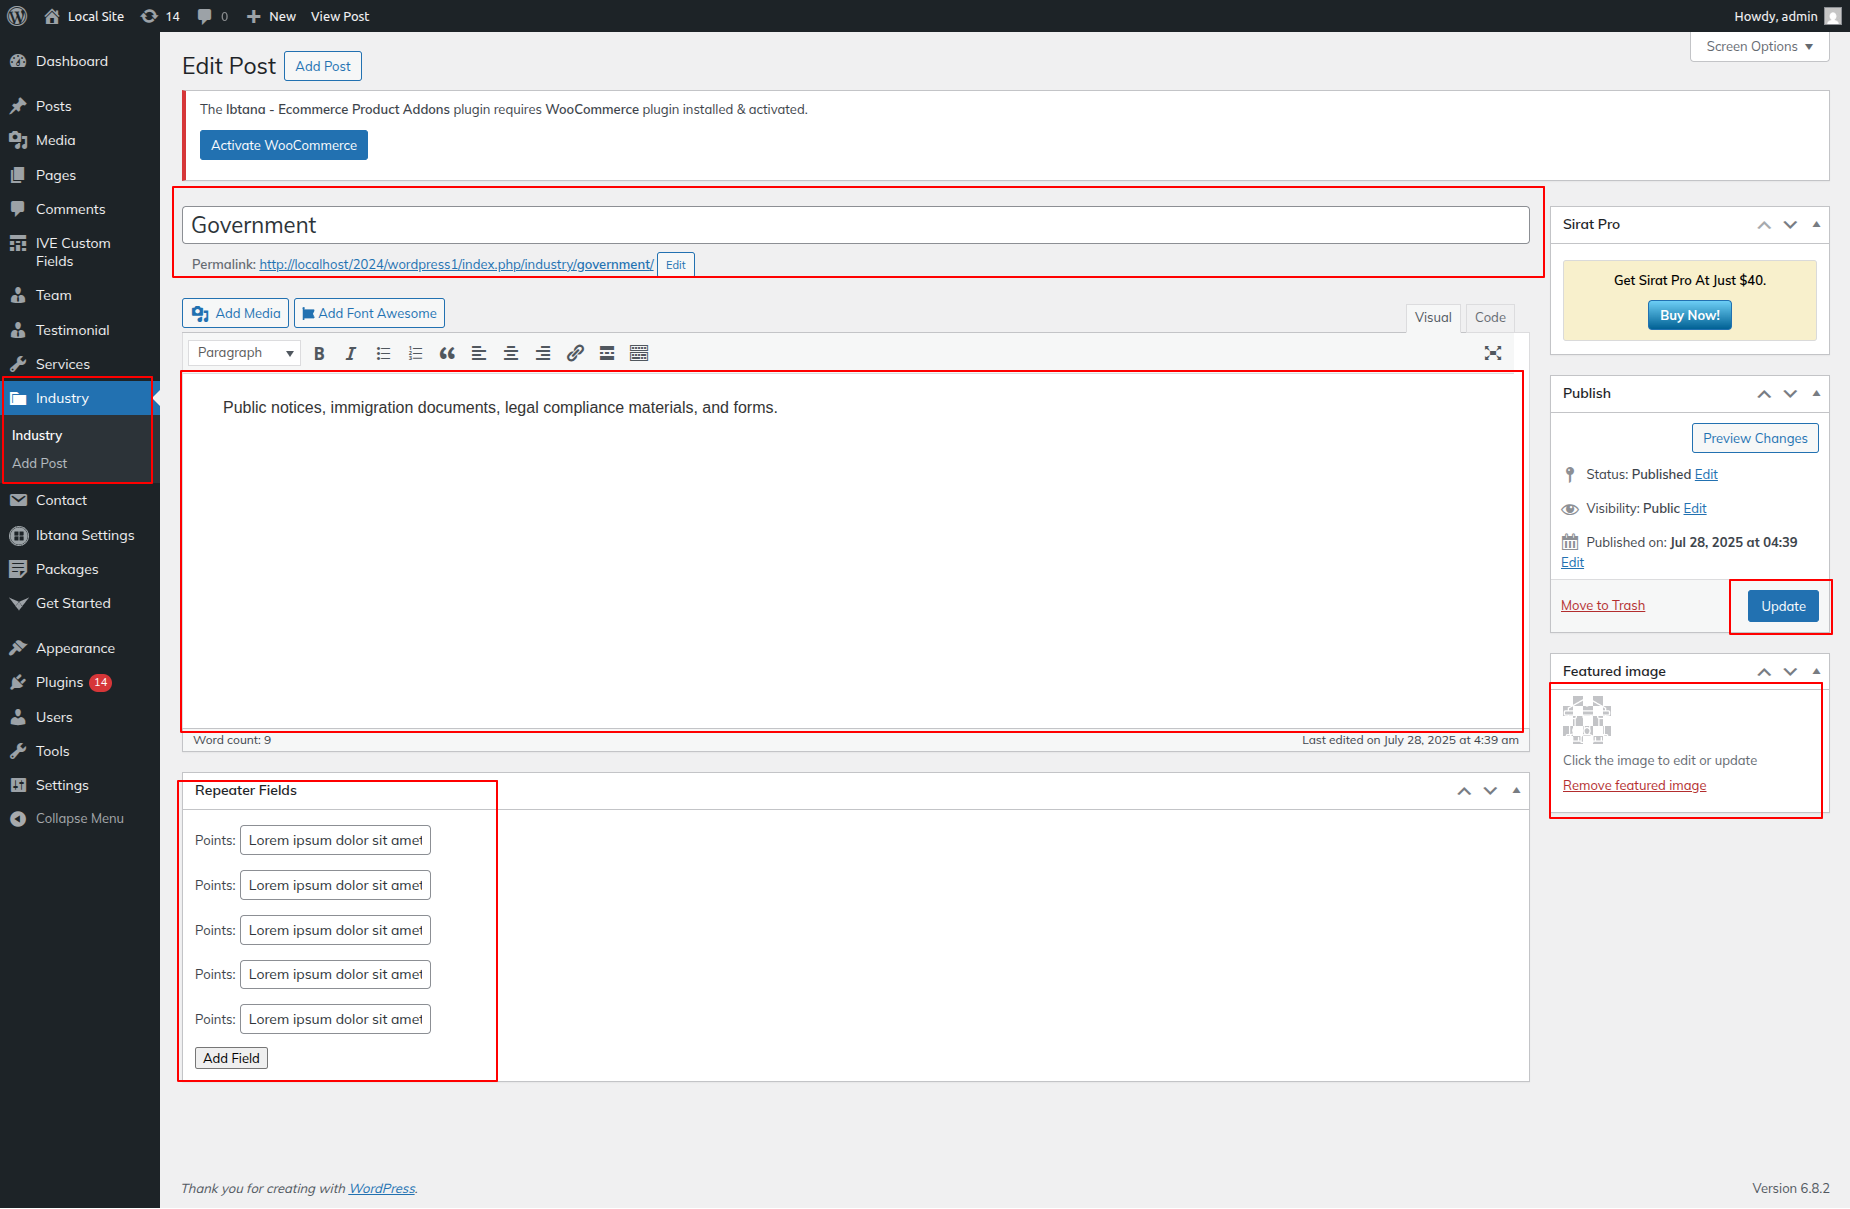This screenshot has width=1850, height=1209.
Task: Insert a numbered list
Action: pos(415,353)
